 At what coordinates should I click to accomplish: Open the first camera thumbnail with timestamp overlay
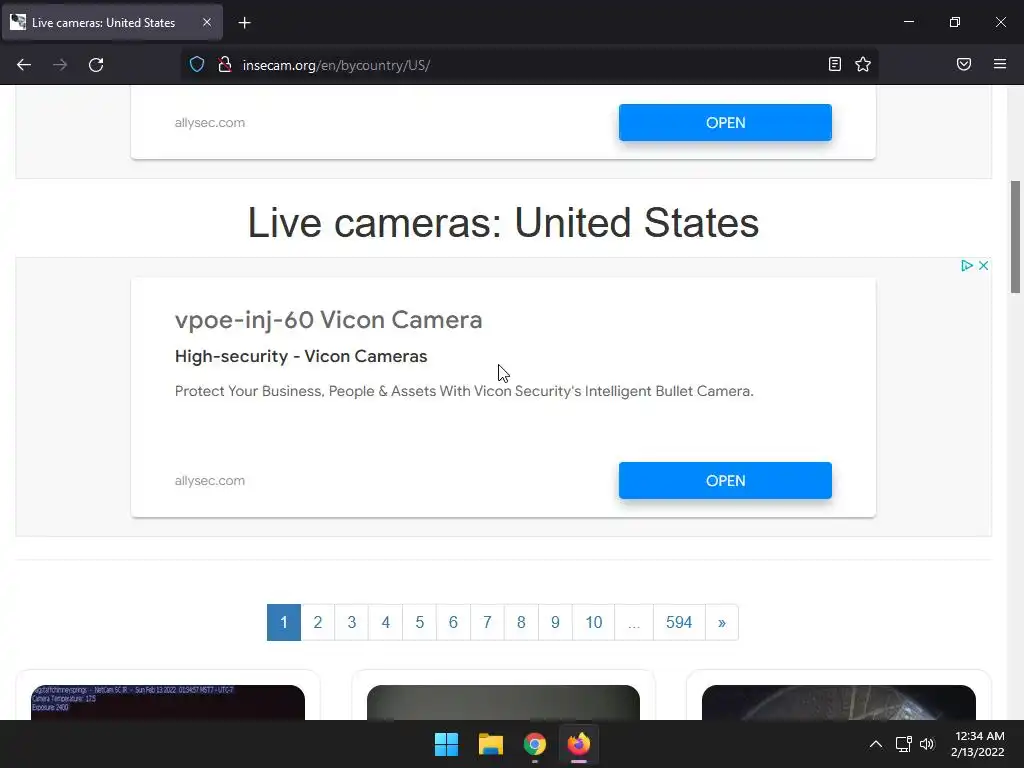click(x=168, y=702)
